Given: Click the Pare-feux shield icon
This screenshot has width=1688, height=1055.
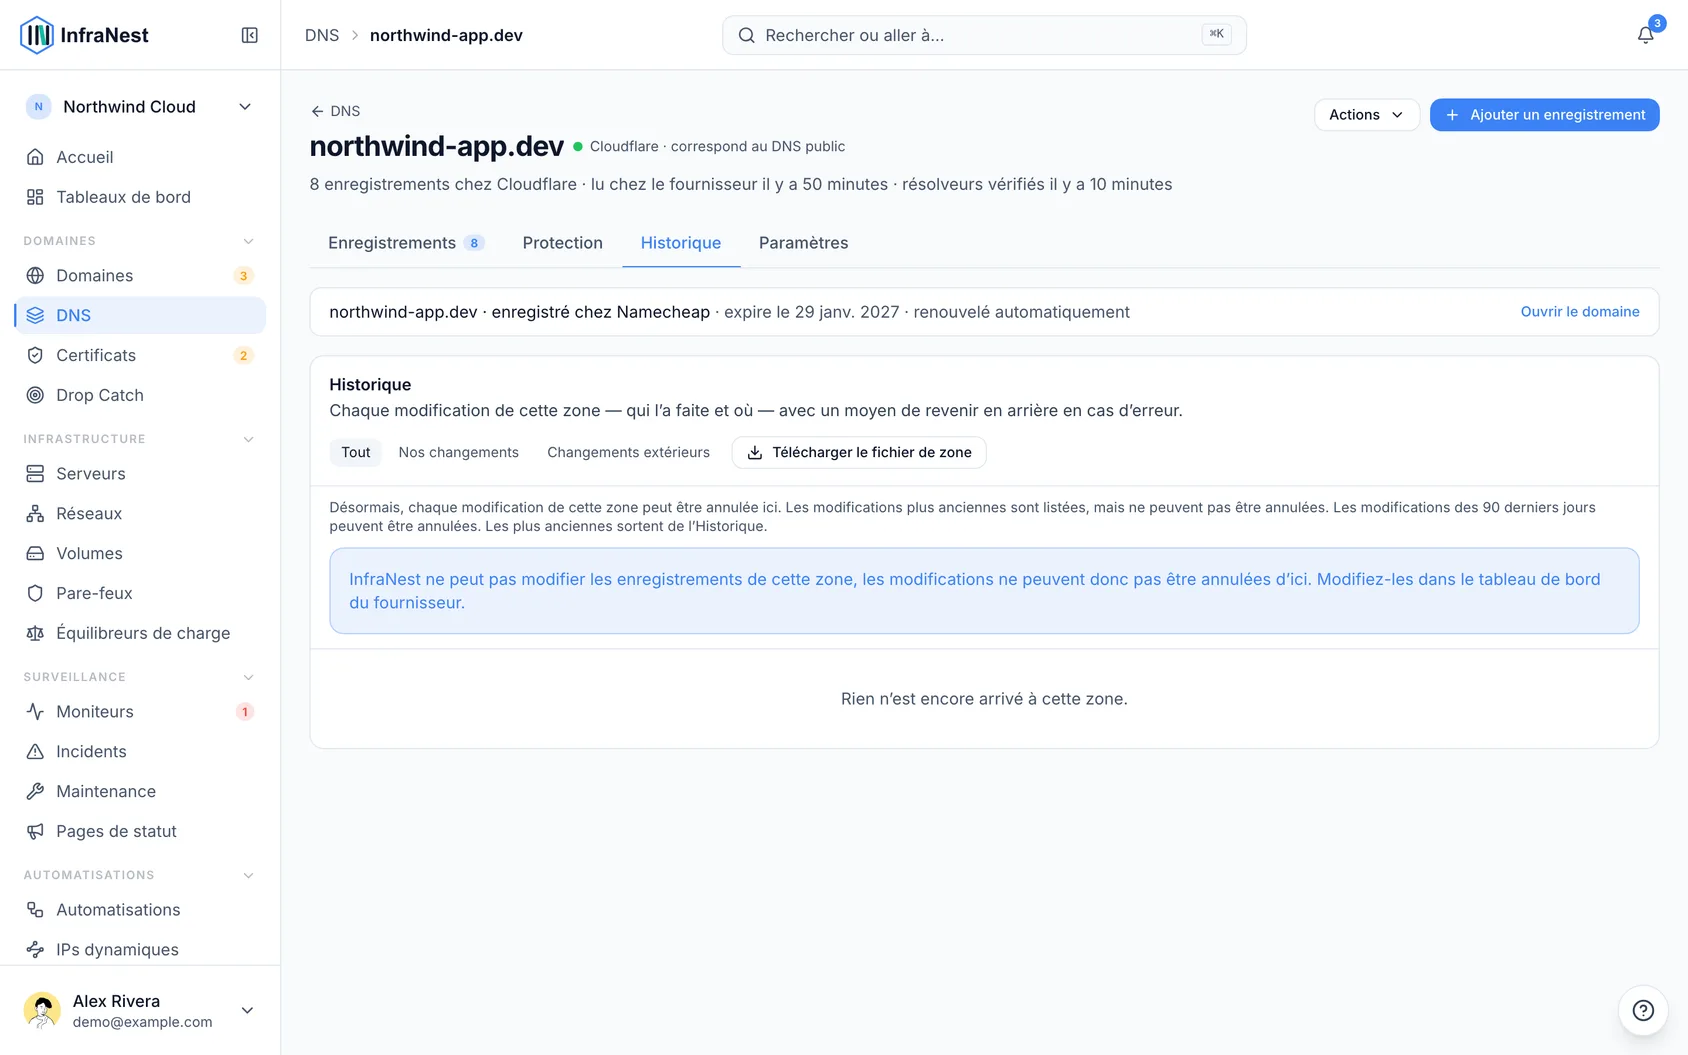Looking at the screenshot, I should [35, 593].
